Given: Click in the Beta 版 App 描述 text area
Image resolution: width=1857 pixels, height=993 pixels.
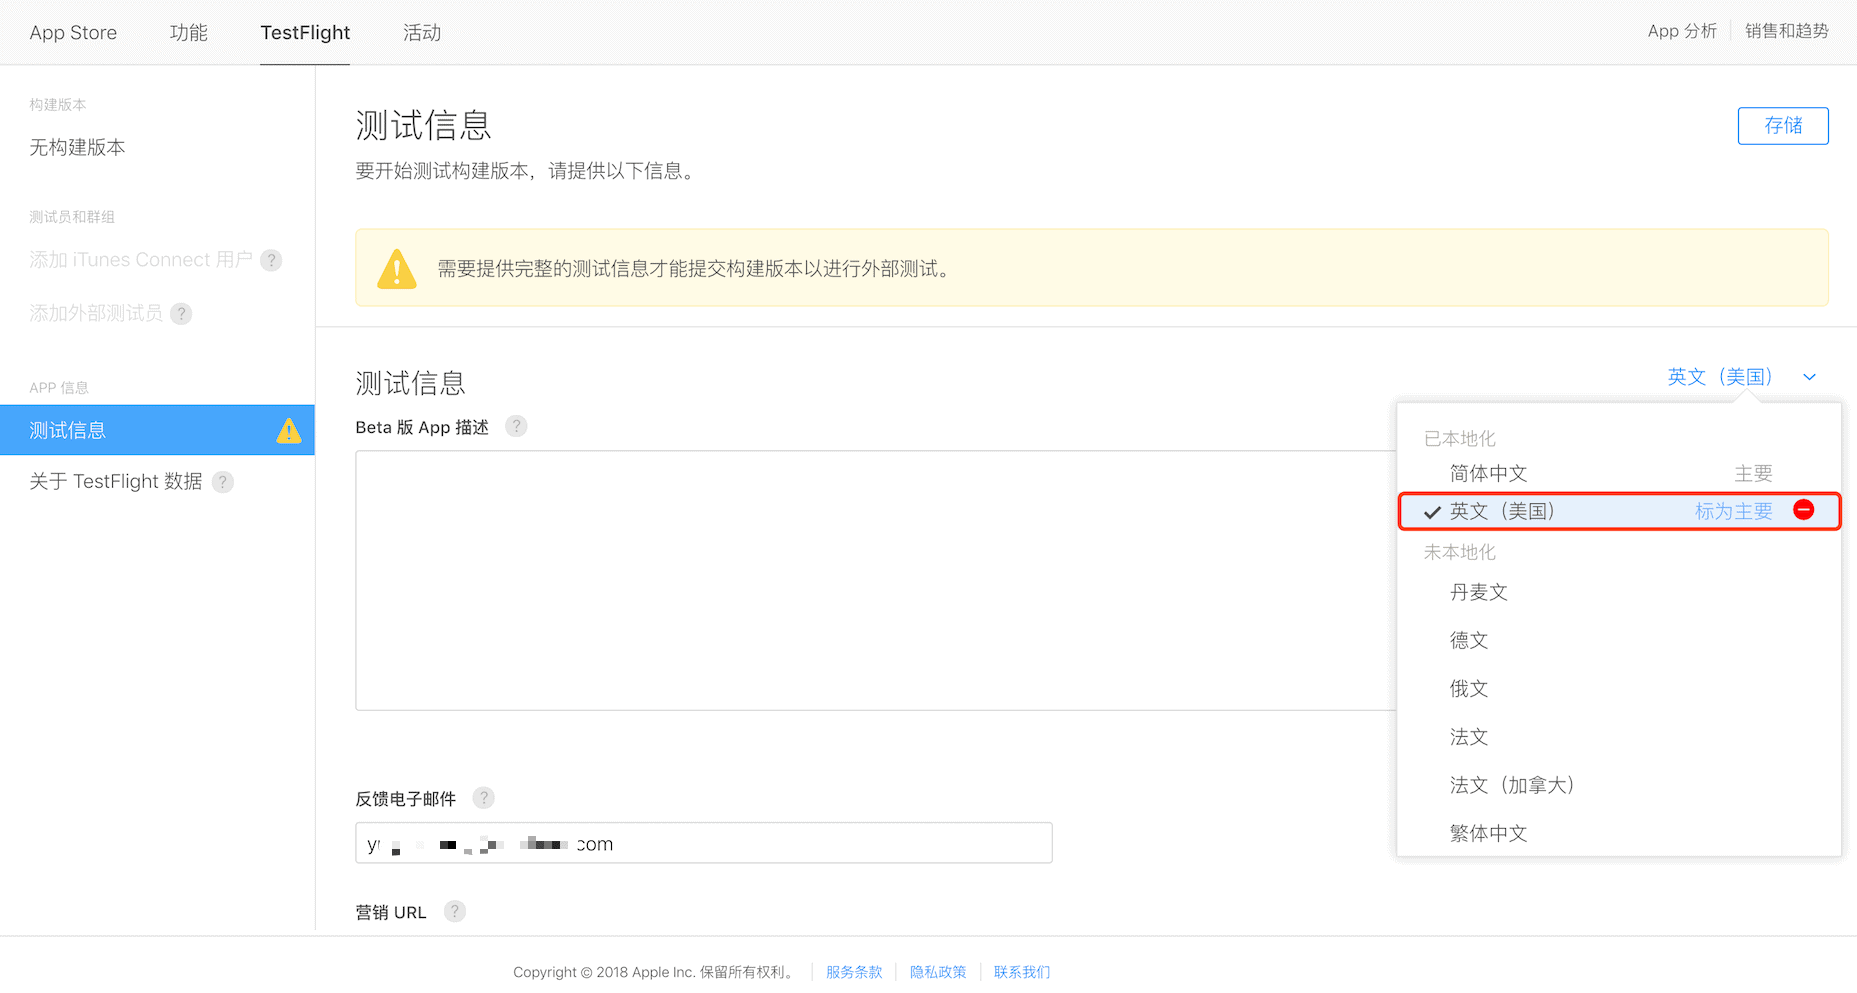Looking at the screenshot, I should tap(875, 581).
